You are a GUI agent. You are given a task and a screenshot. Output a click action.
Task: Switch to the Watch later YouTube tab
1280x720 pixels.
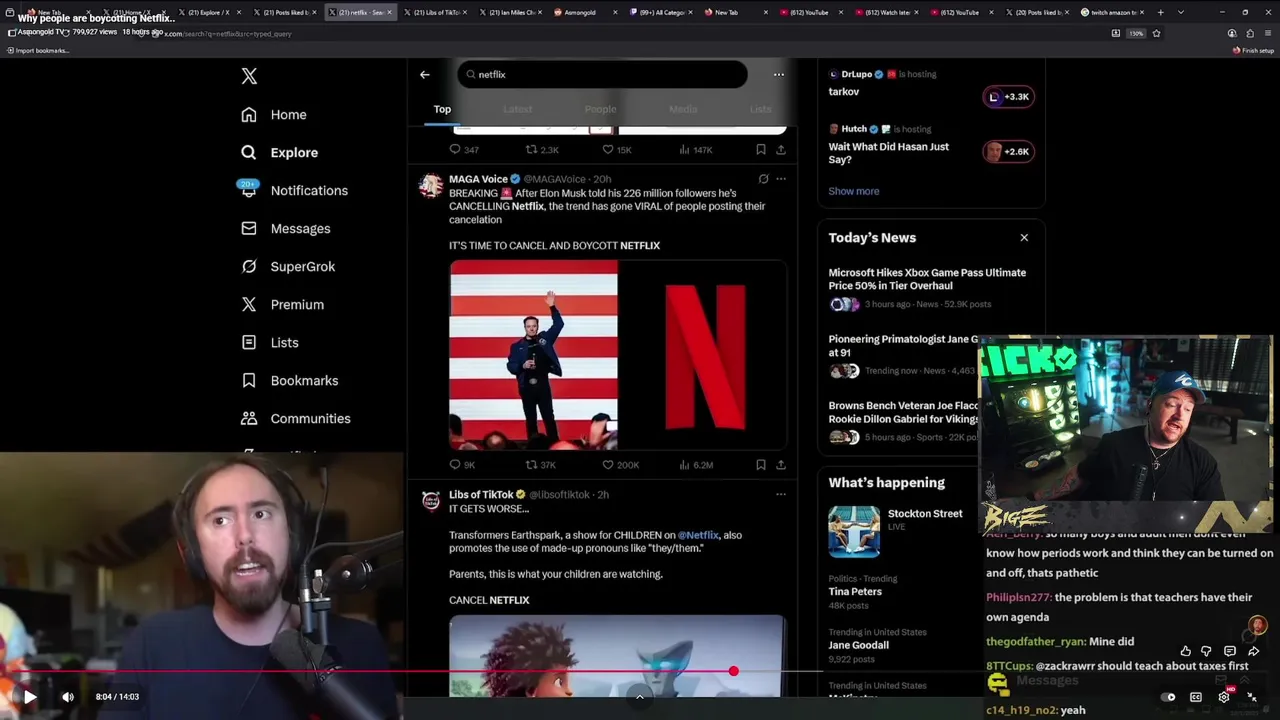tap(888, 12)
